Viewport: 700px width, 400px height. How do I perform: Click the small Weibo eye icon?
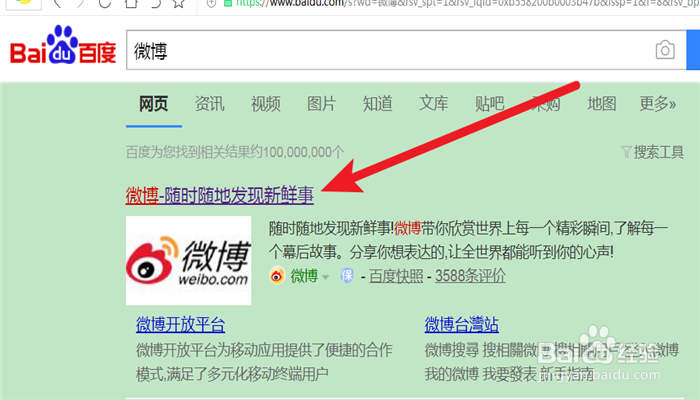coord(277,275)
